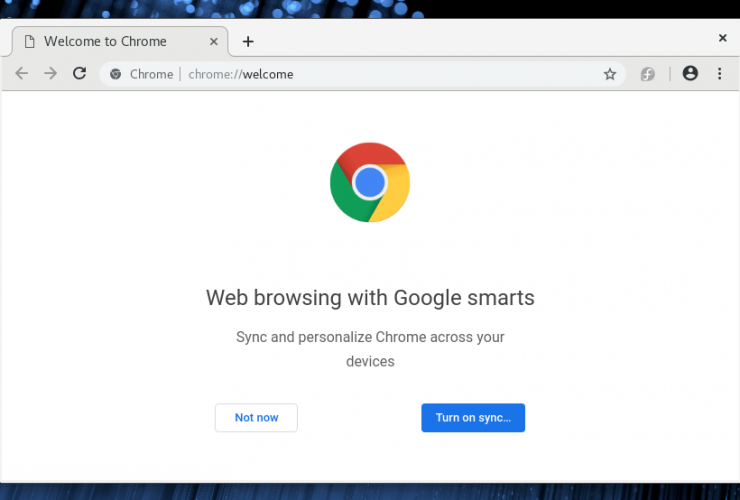Click the 'Chrome' label in the address bar
This screenshot has width=740, height=500.
[151, 74]
